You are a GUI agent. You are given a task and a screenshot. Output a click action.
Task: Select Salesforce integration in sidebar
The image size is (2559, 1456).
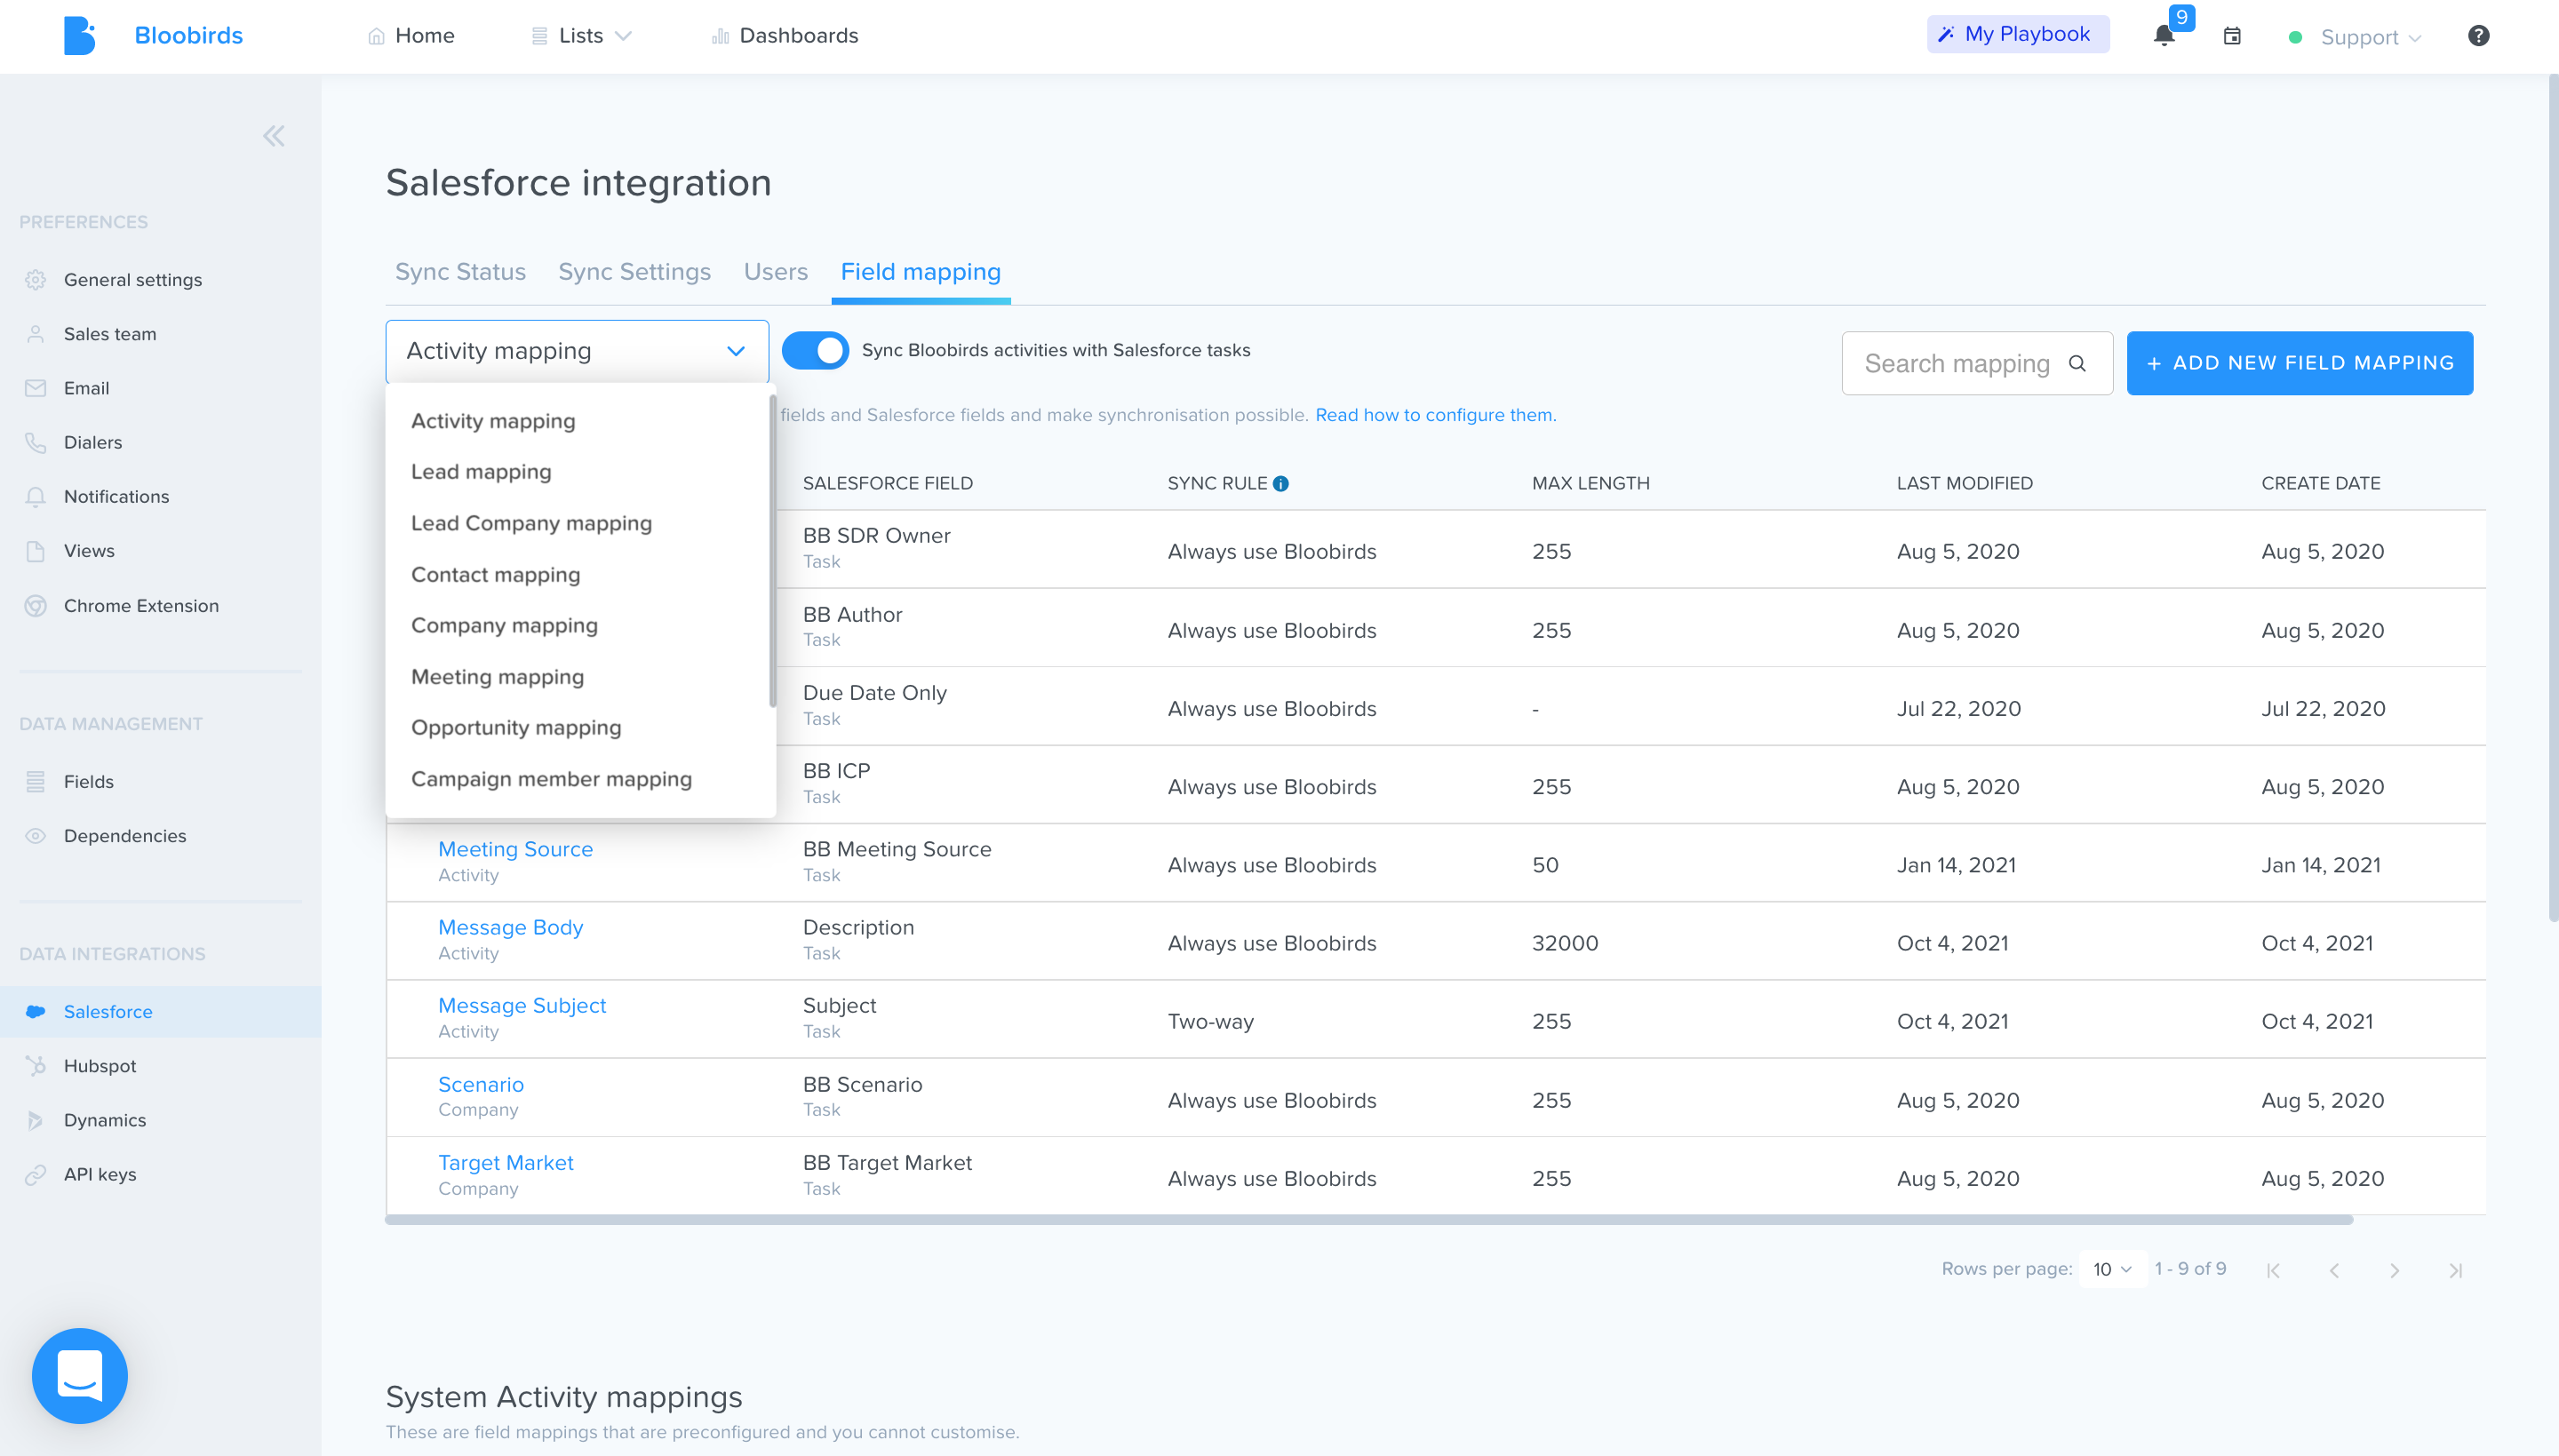[x=160, y=1012]
